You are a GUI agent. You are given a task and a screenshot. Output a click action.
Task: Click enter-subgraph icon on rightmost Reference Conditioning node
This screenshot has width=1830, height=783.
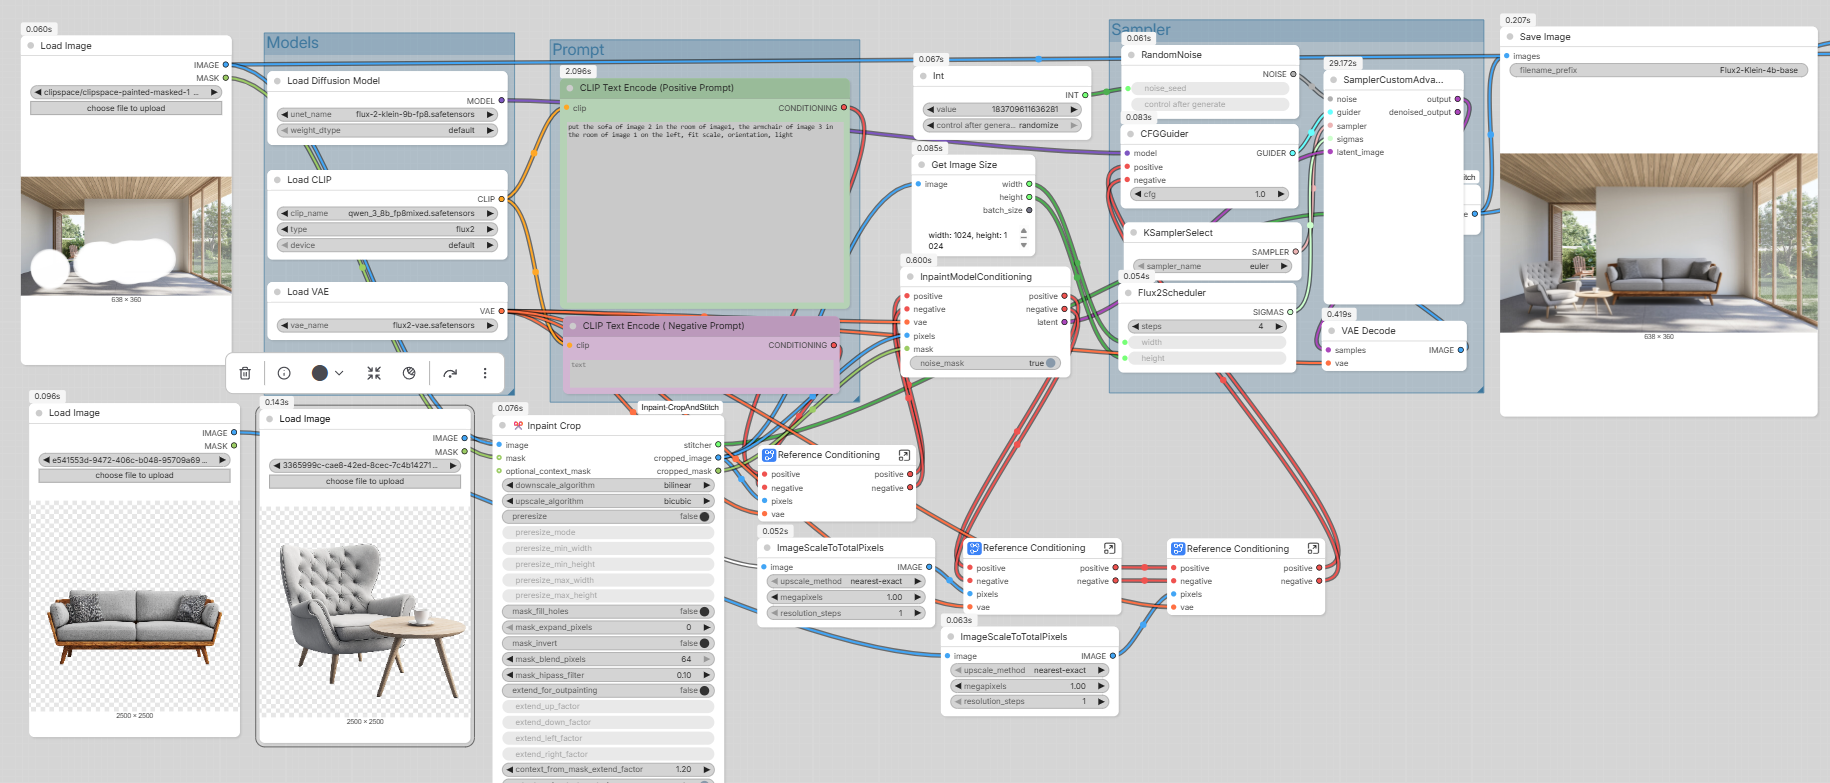tap(1313, 549)
